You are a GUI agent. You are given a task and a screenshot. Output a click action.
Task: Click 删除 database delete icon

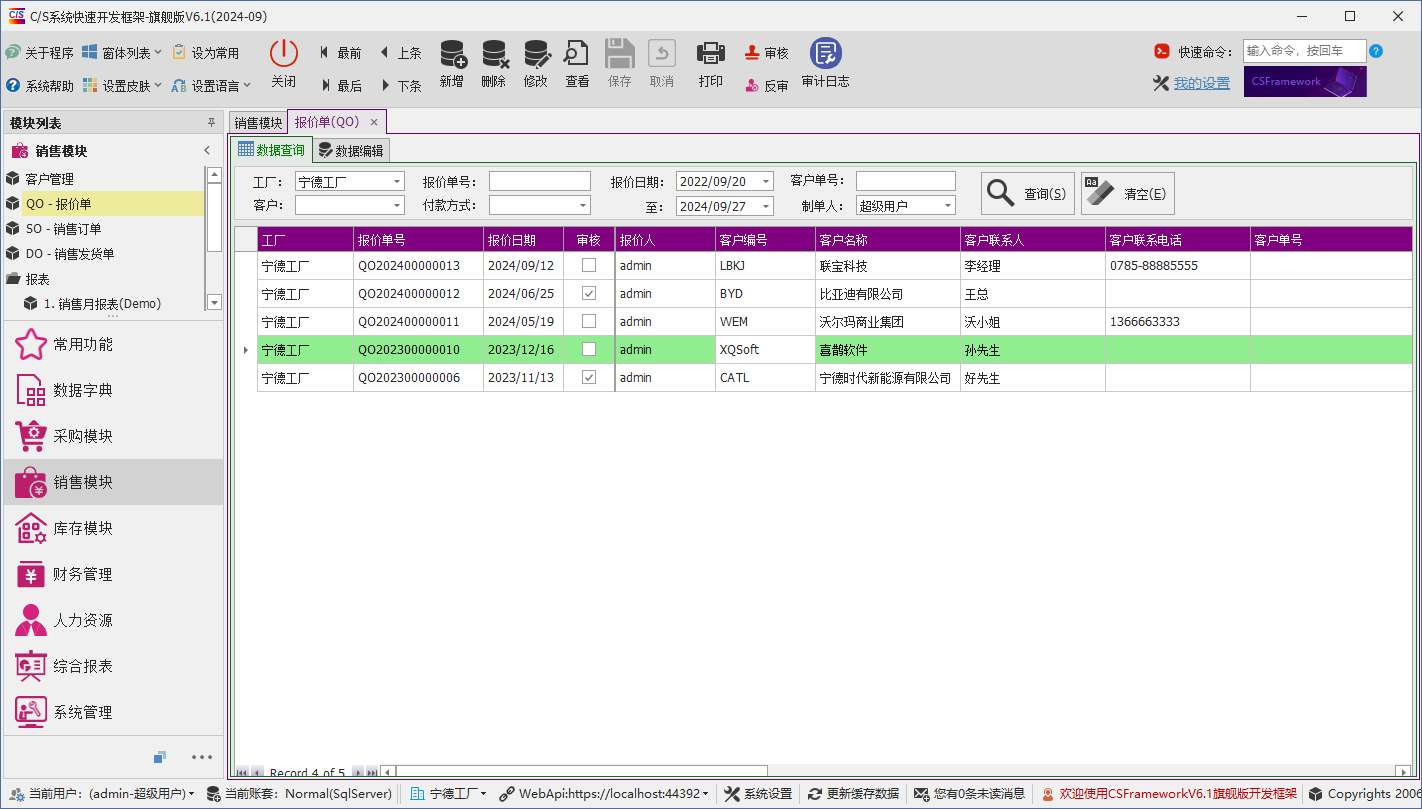tap(494, 54)
